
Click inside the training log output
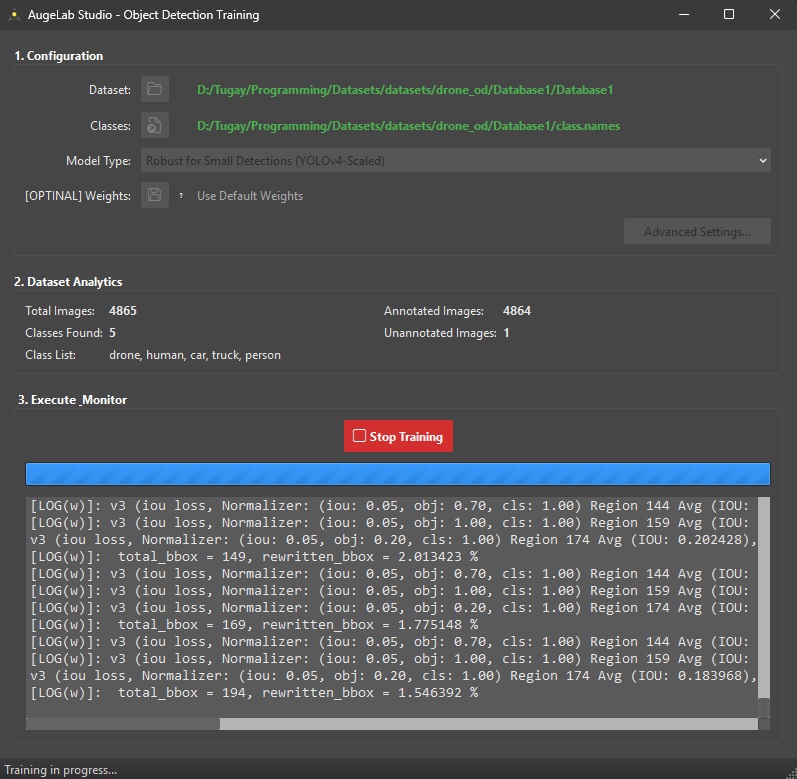coord(390,600)
